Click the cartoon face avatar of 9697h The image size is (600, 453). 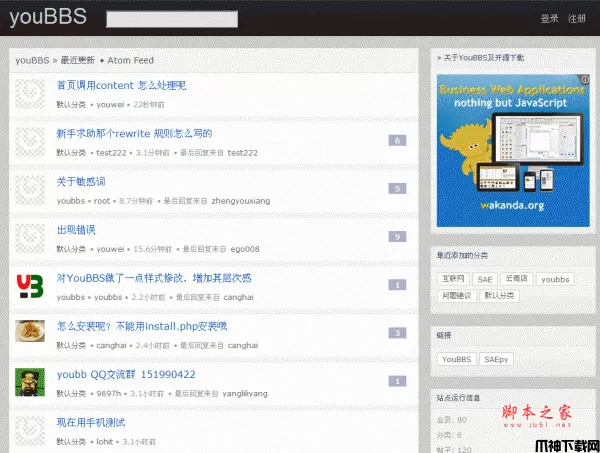(30, 381)
